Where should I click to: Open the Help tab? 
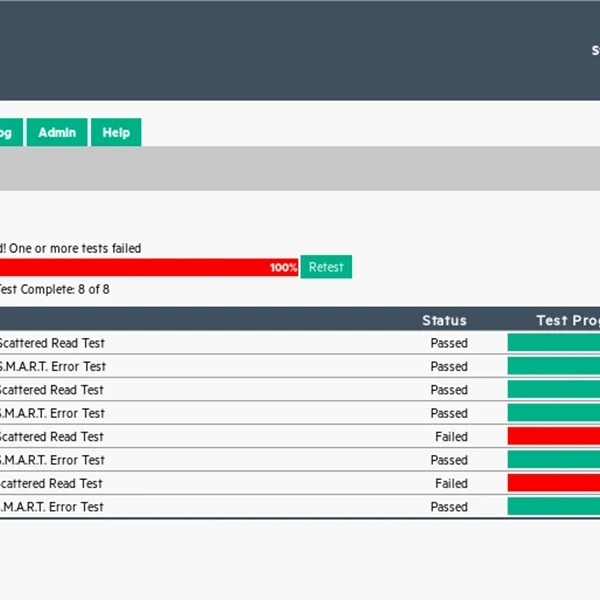116,132
